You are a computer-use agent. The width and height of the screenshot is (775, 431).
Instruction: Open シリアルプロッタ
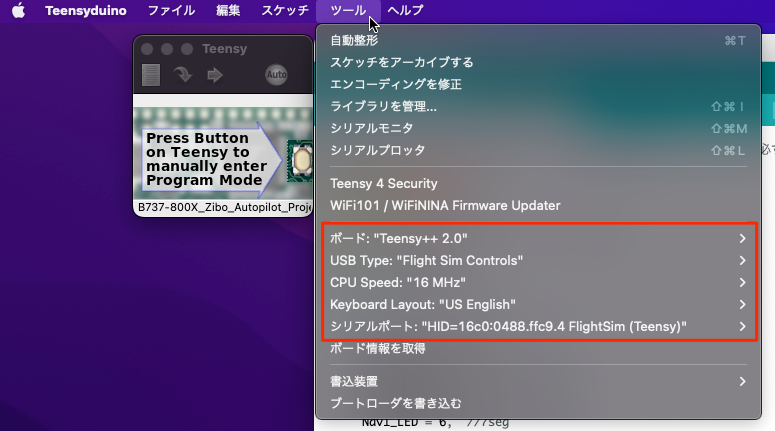tap(538, 150)
